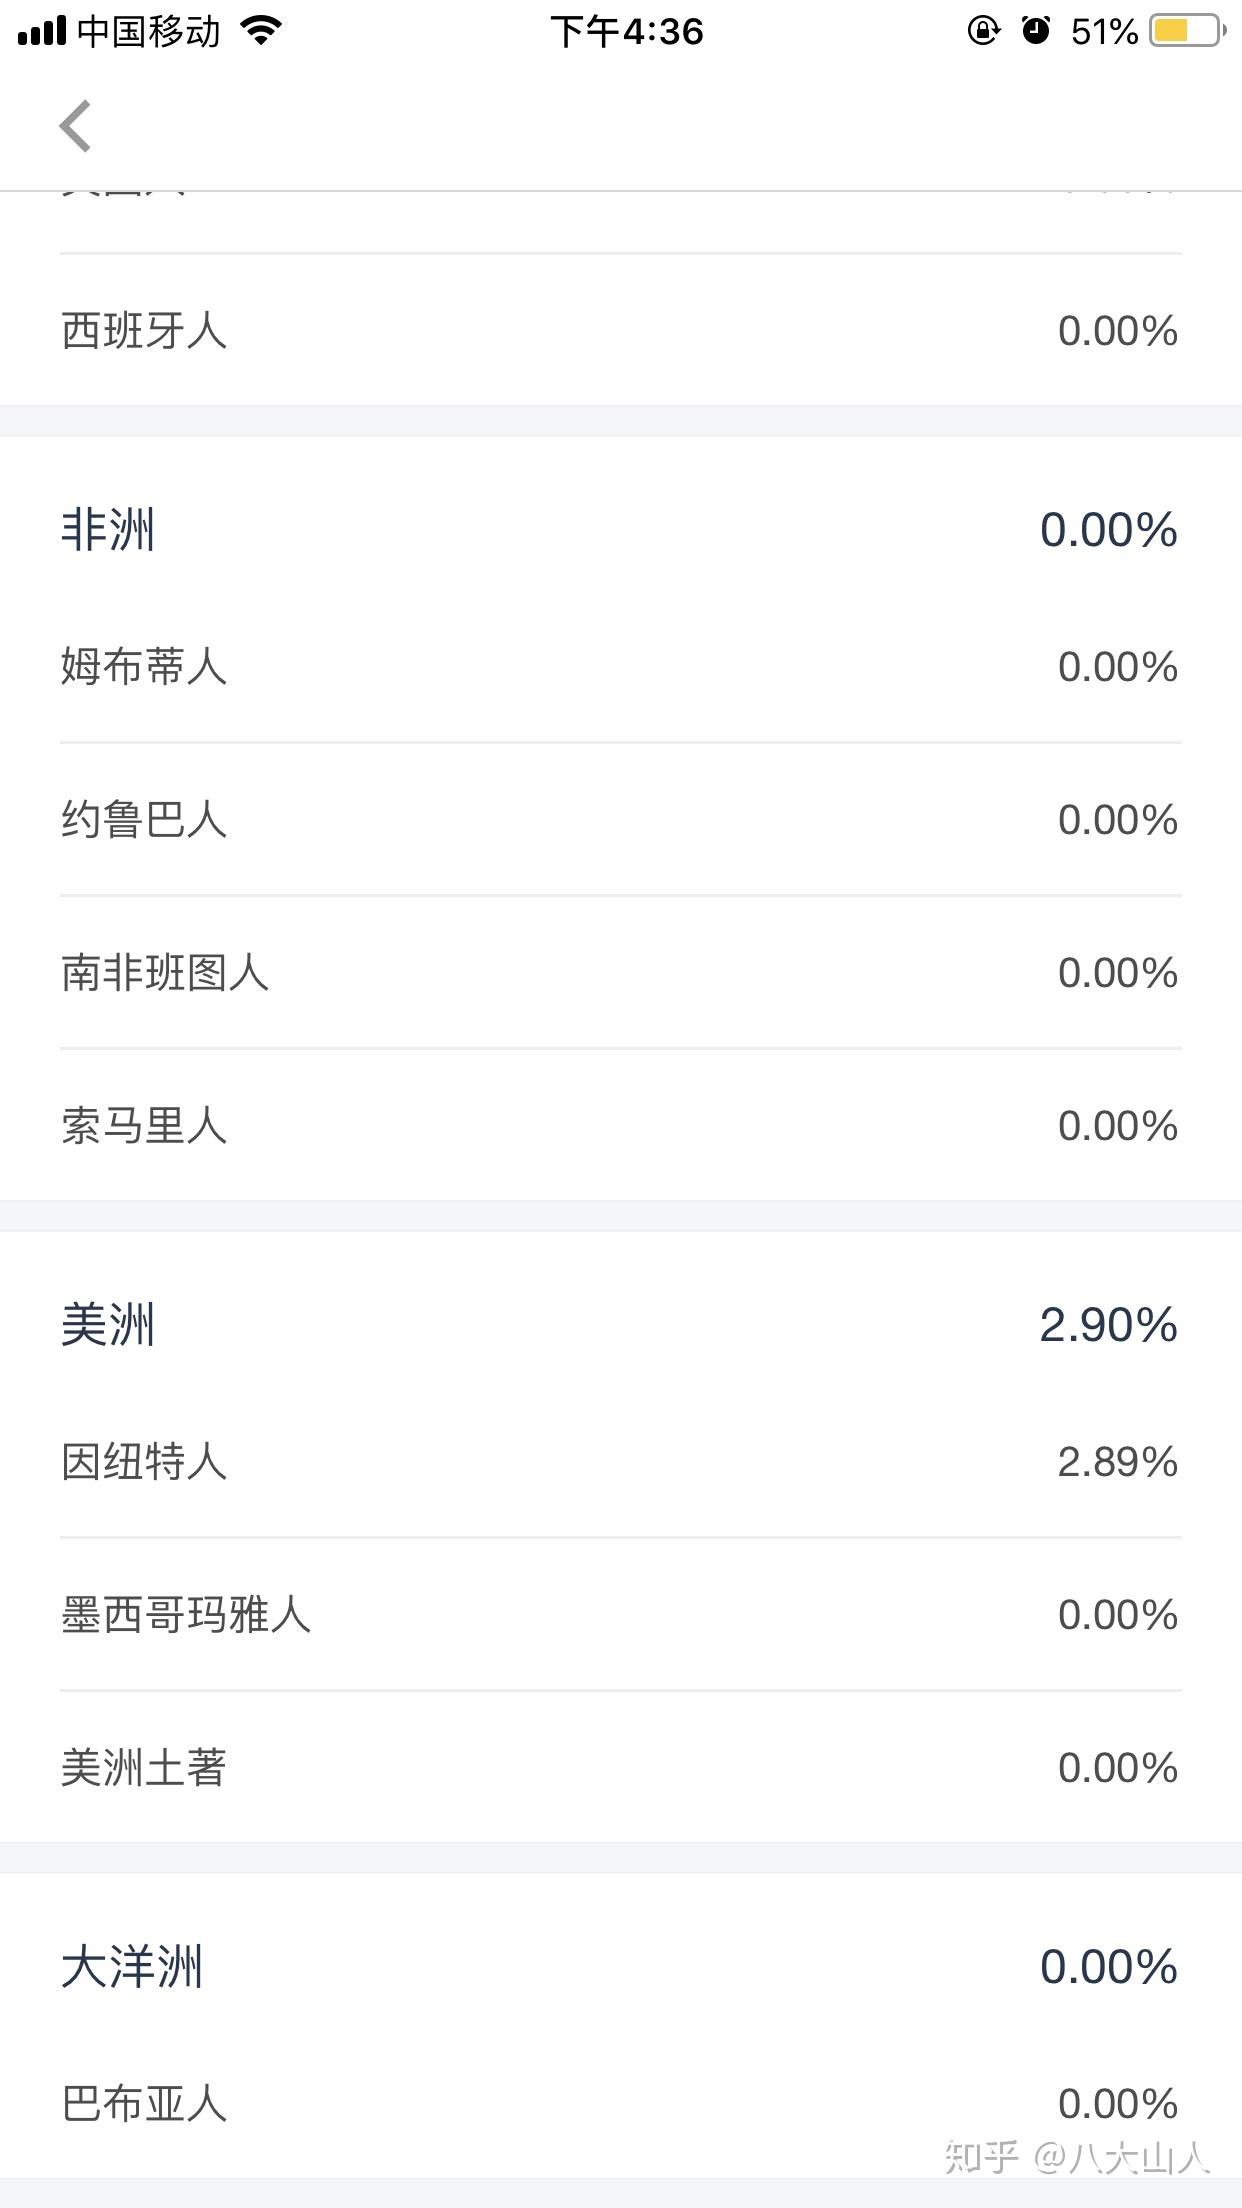The image size is (1242, 2208).
Task: Tap the alarm clock status icon
Action: coord(1036,31)
